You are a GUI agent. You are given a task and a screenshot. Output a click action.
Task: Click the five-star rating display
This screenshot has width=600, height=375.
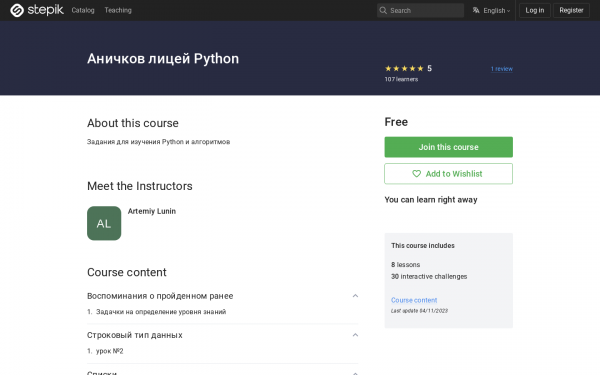[404, 68]
